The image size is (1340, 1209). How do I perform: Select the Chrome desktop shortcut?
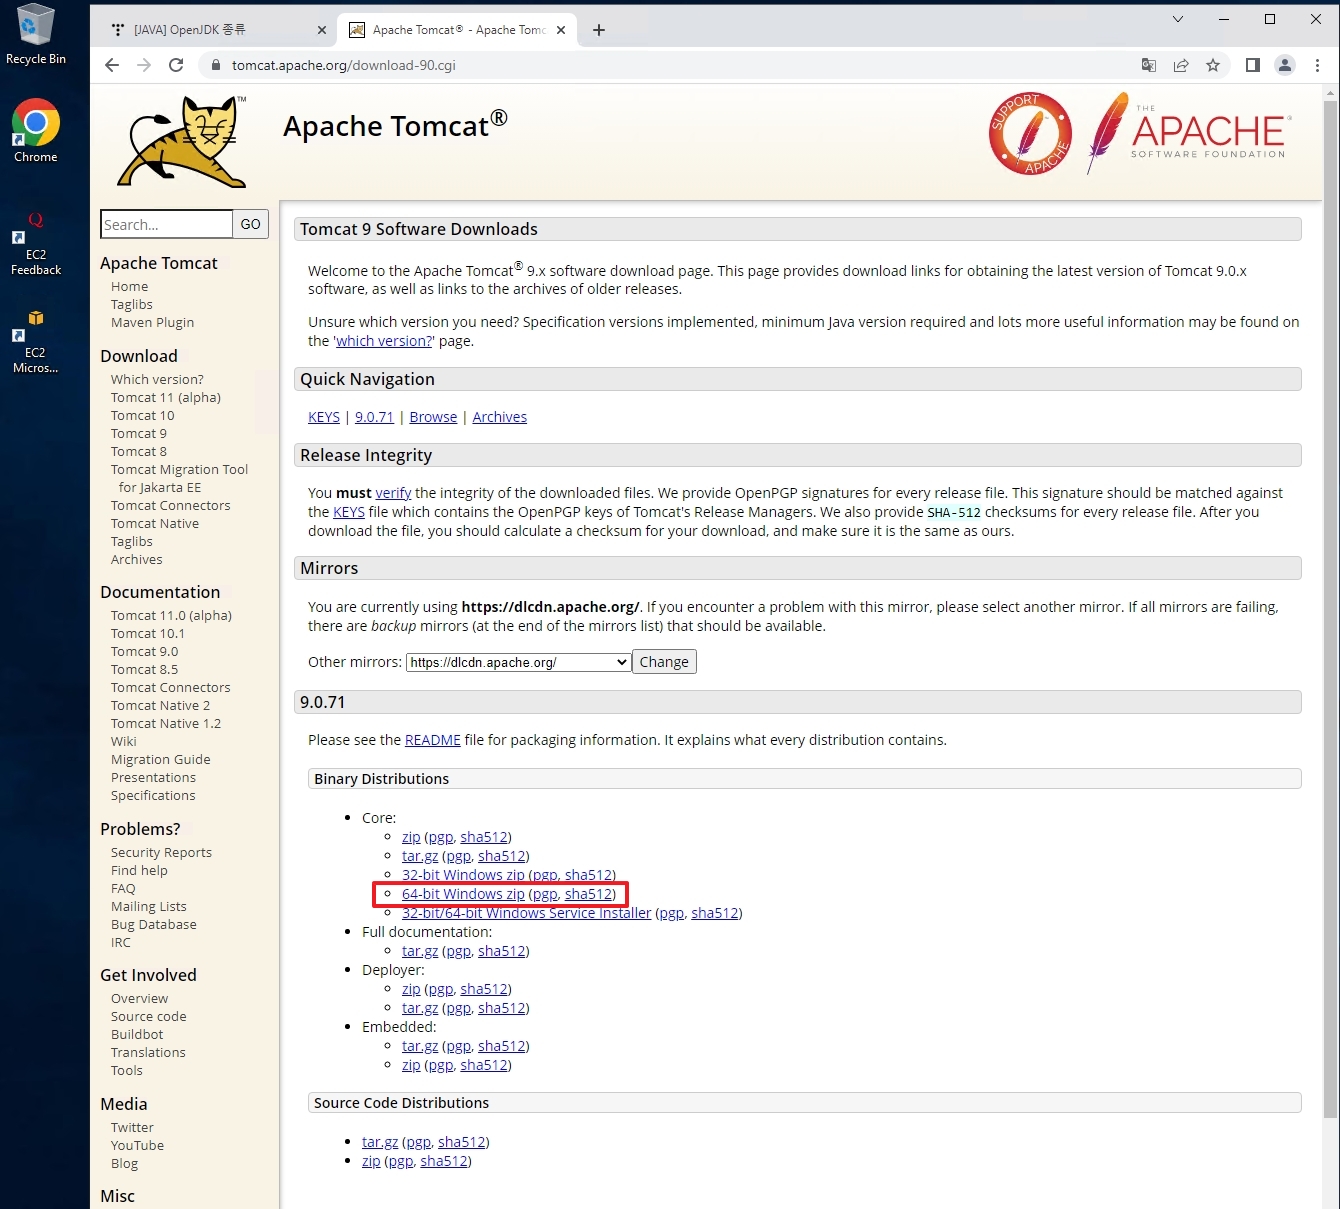point(35,131)
